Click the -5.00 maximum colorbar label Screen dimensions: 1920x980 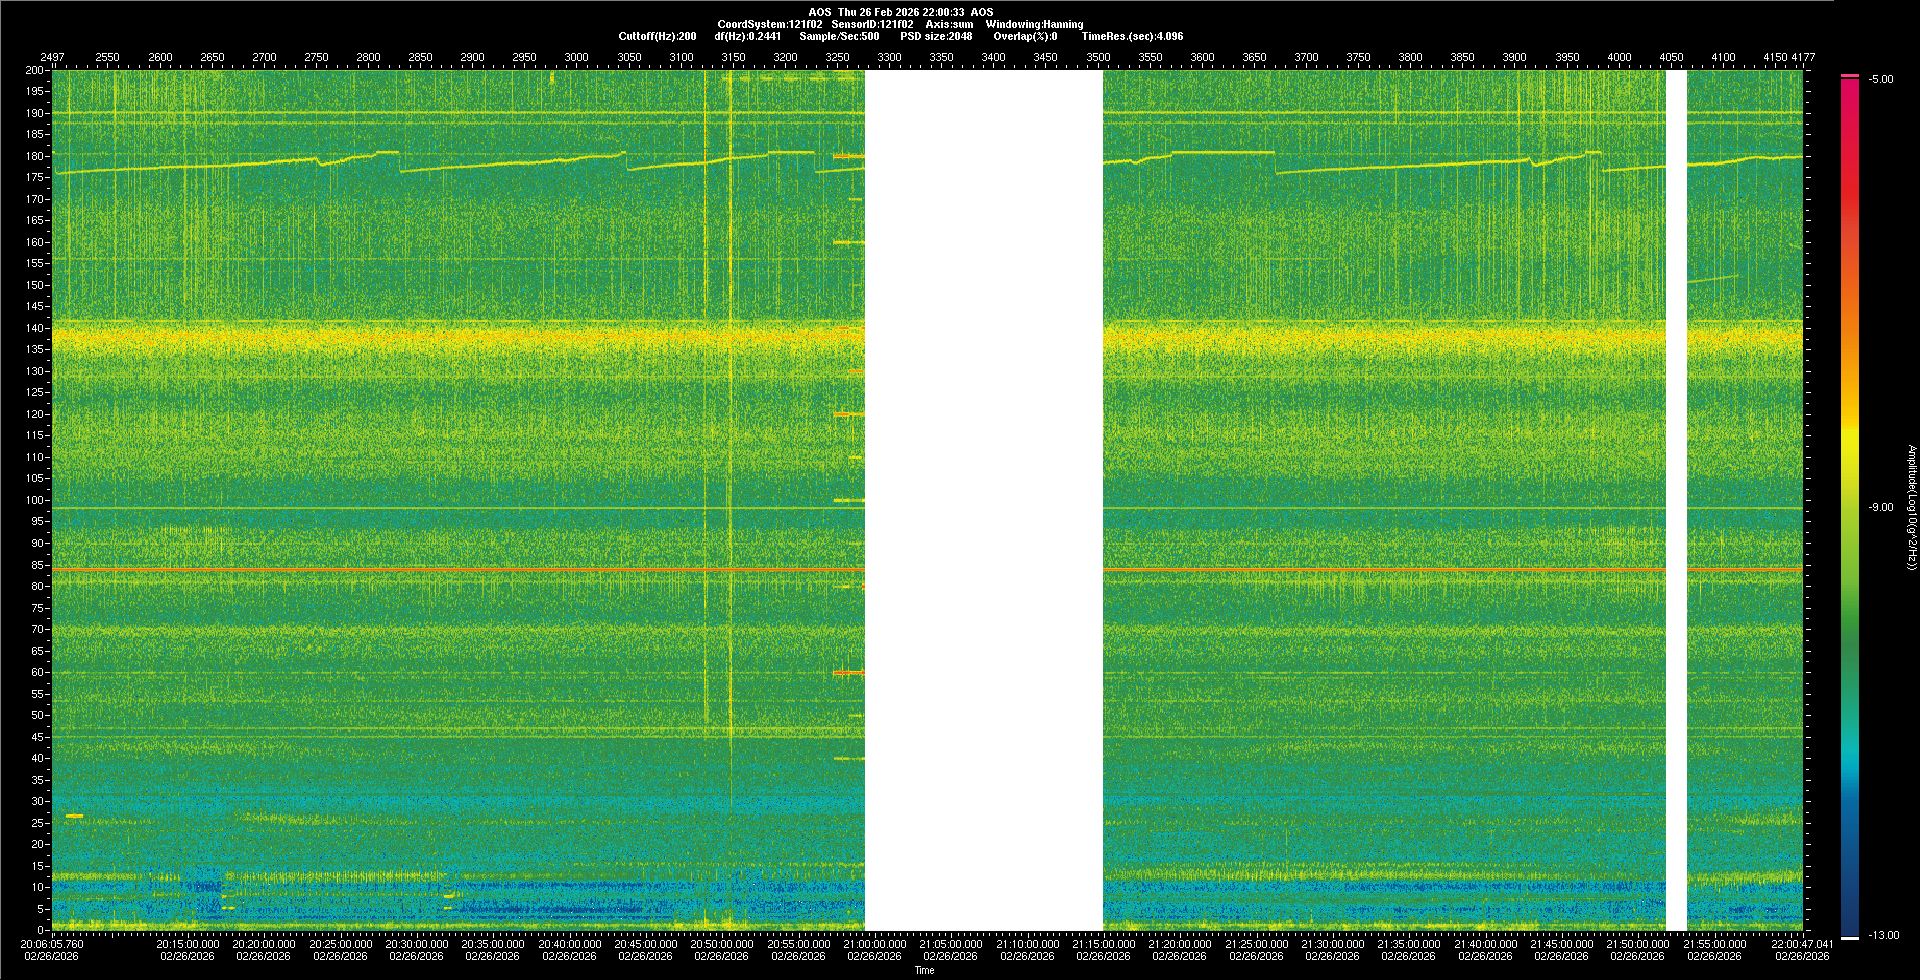point(1880,79)
